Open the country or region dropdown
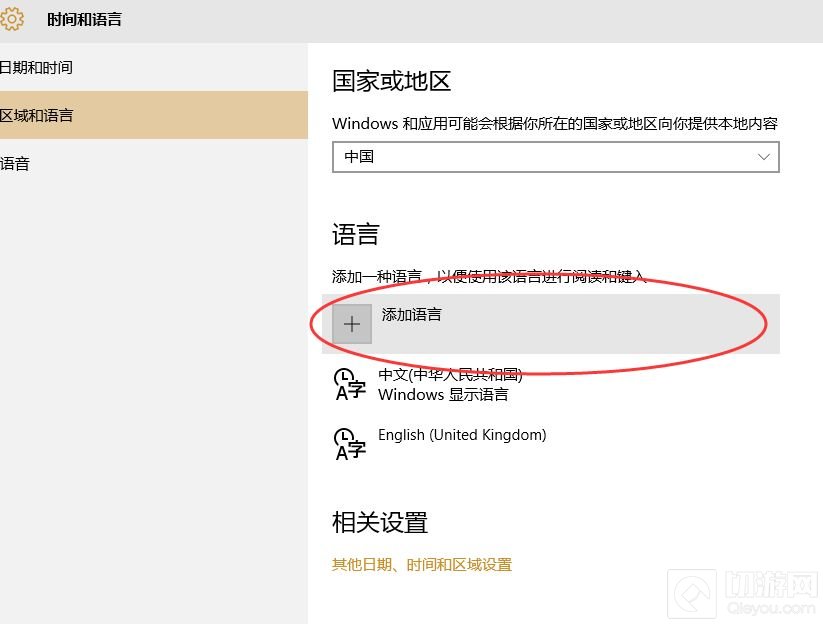This screenshot has height=624, width=823. coord(555,157)
